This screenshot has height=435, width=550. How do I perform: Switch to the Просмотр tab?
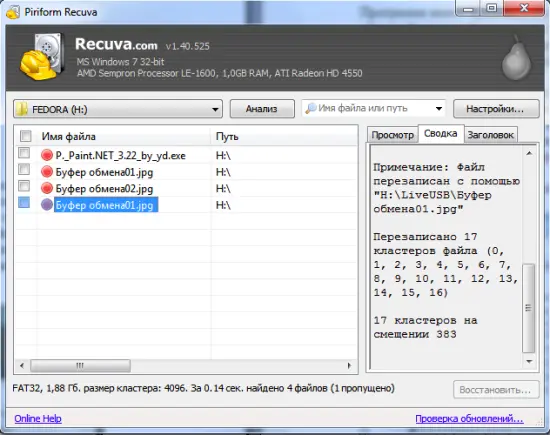click(x=393, y=135)
